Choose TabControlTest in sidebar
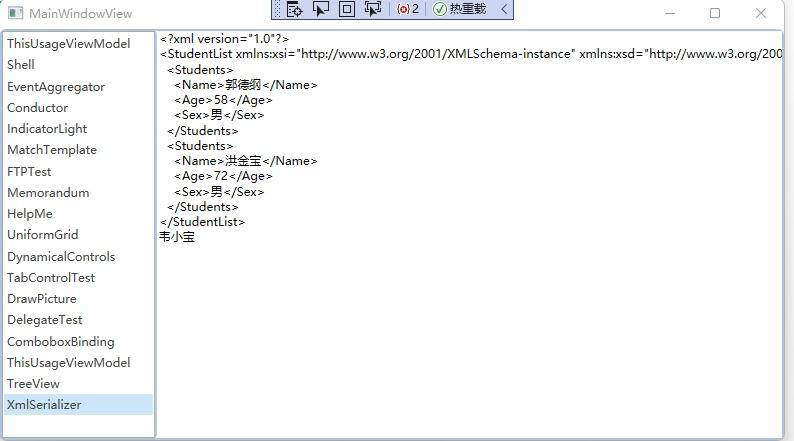Image resolution: width=794 pixels, height=441 pixels. tap(78, 277)
